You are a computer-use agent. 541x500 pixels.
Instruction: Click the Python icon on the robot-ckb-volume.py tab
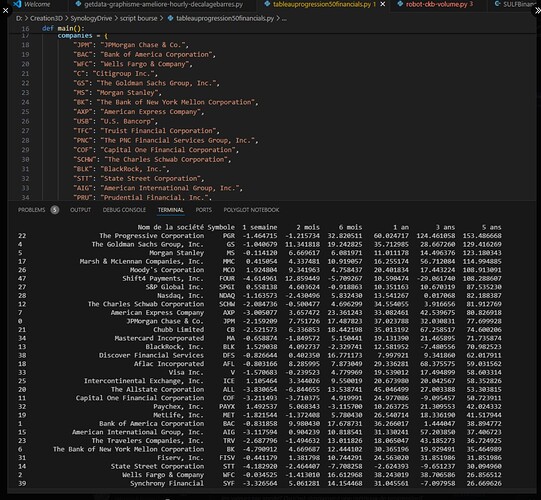[x=400, y=4]
